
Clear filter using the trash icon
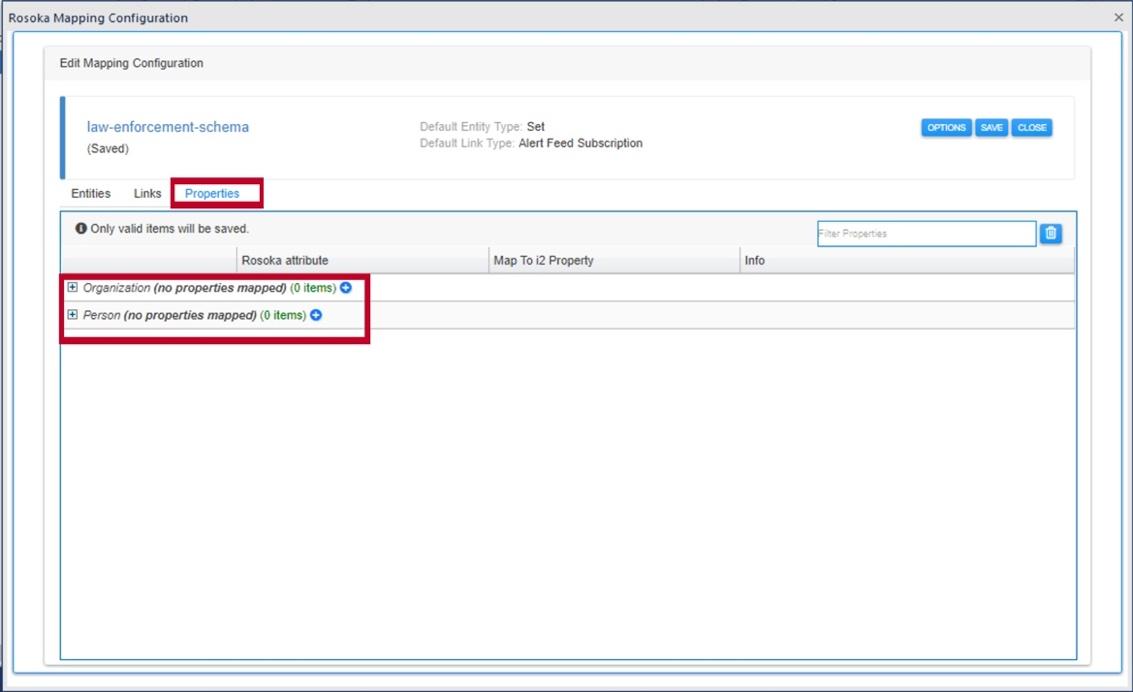1050,233
